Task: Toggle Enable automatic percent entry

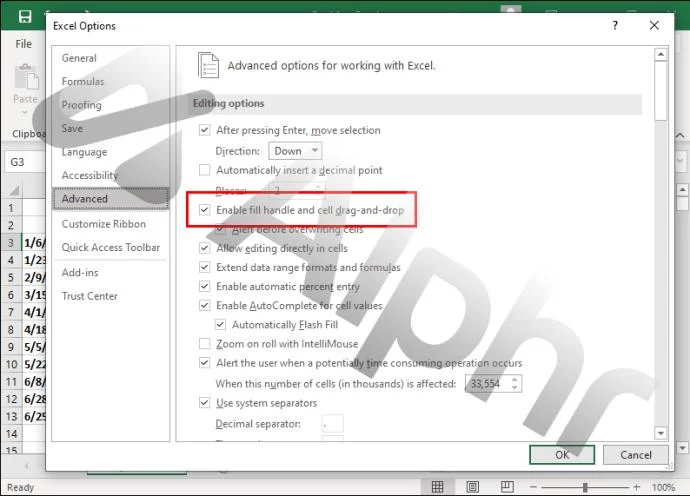Action: click(x=204, y=286)
